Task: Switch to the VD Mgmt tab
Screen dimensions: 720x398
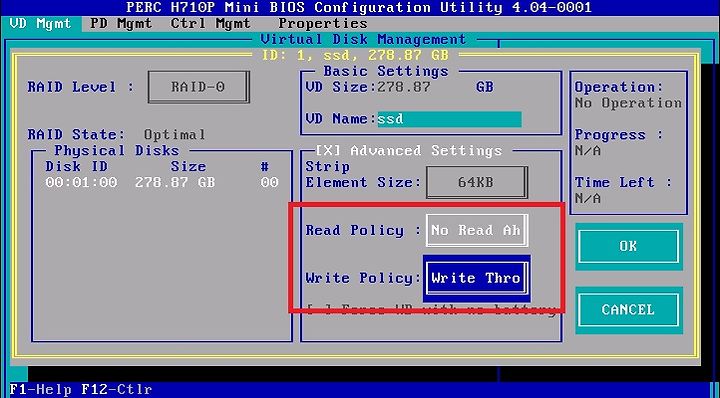Action: pos(41,23)
